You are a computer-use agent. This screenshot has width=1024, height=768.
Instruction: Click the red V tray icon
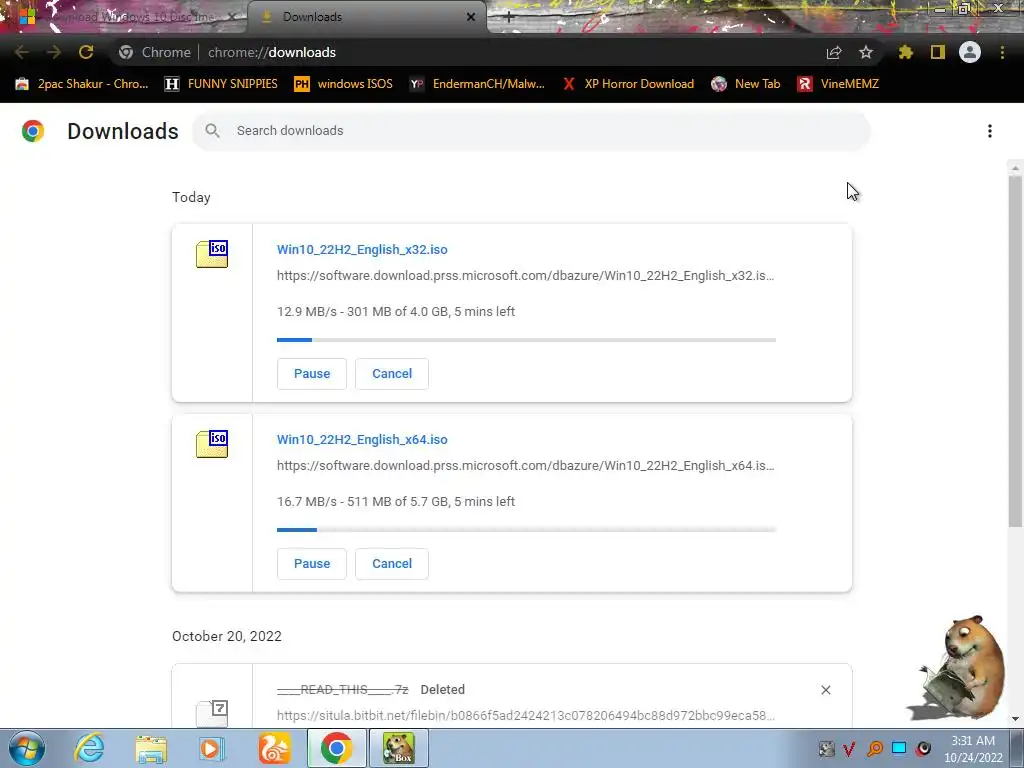850,748
